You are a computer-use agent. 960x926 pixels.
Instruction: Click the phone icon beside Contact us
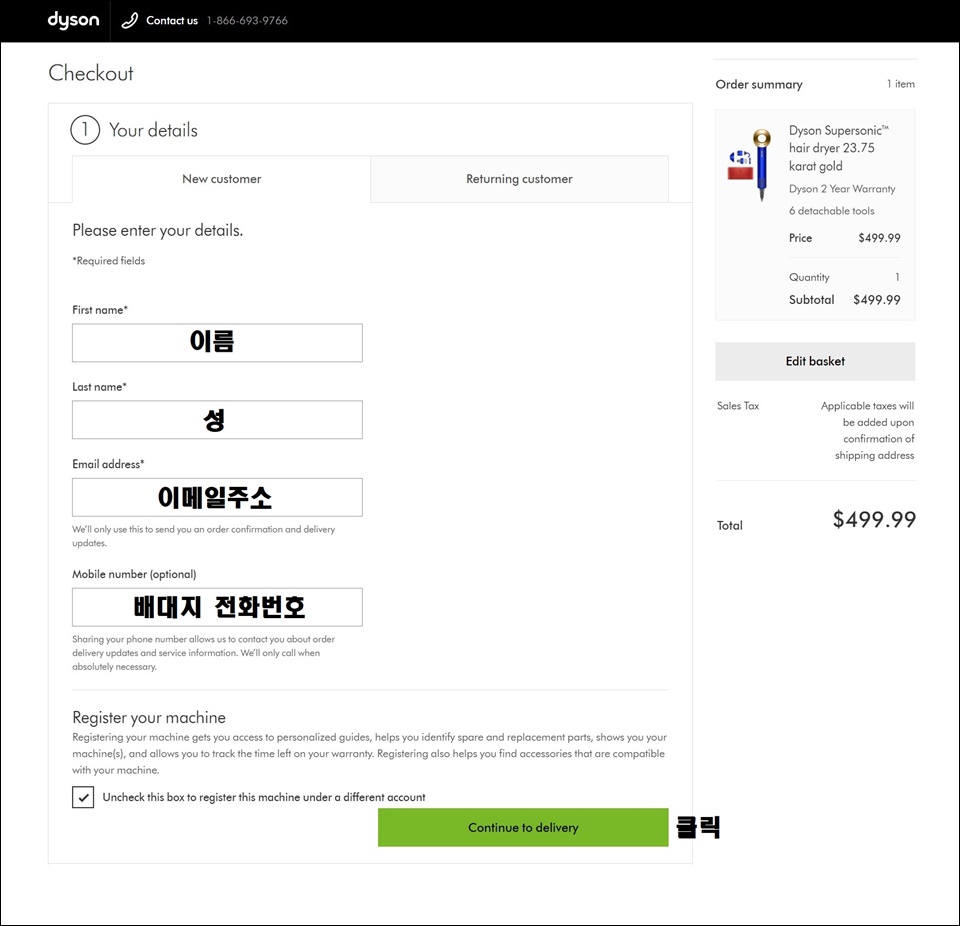pyautogui.click(x=129, y=21)
